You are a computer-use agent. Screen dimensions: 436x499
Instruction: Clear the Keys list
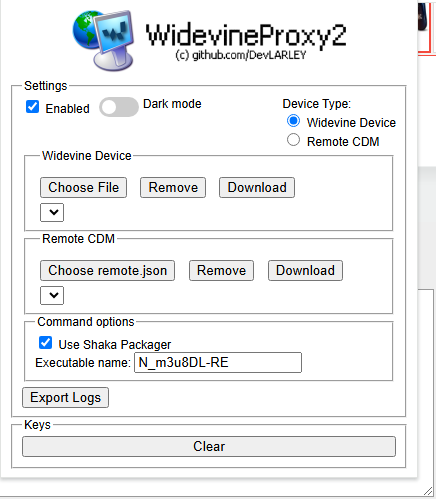click(209, 446)
